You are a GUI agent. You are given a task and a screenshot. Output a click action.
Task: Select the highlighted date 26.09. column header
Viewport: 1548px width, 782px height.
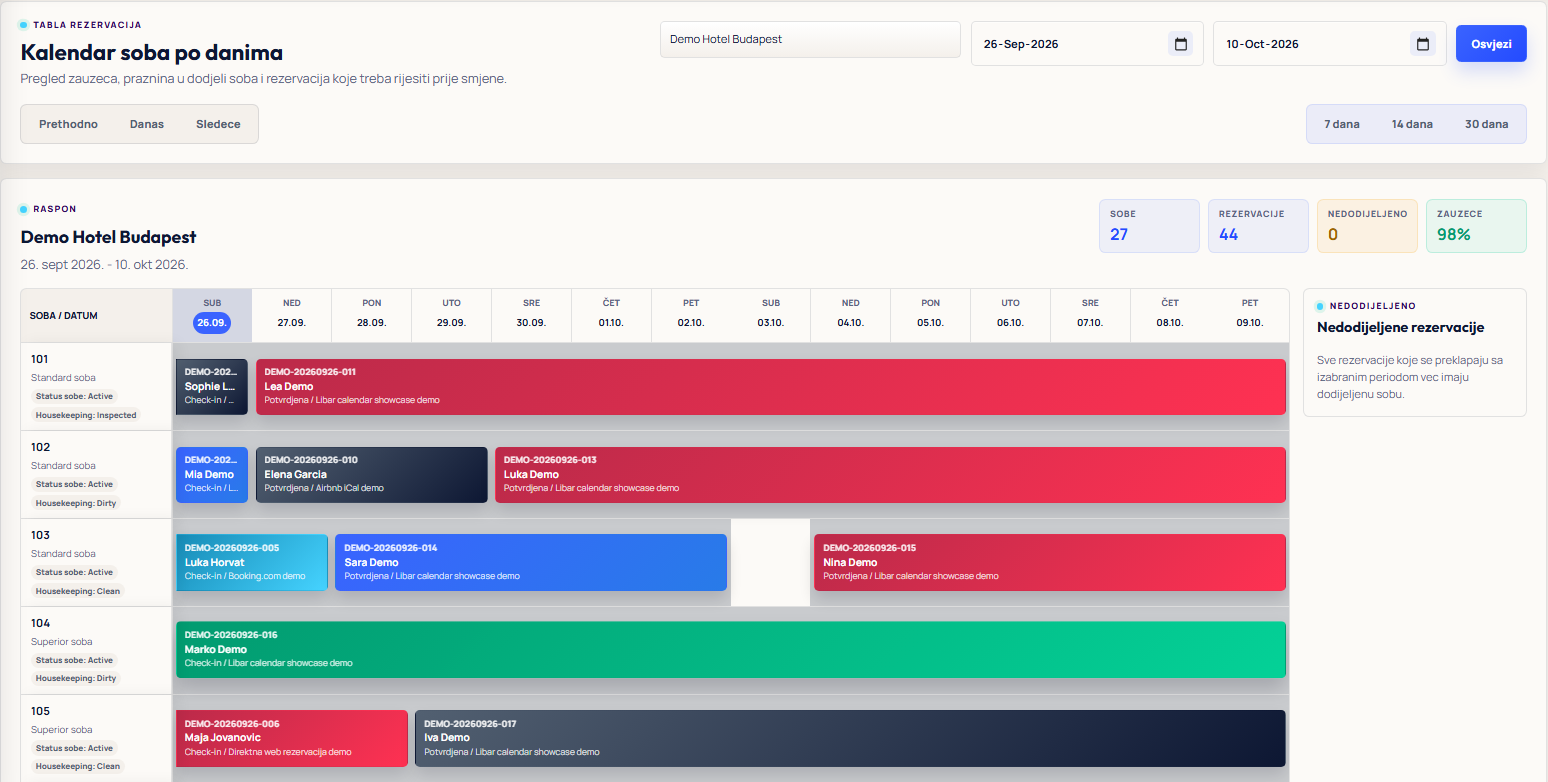pyautogui.click(x=212, y=315)
